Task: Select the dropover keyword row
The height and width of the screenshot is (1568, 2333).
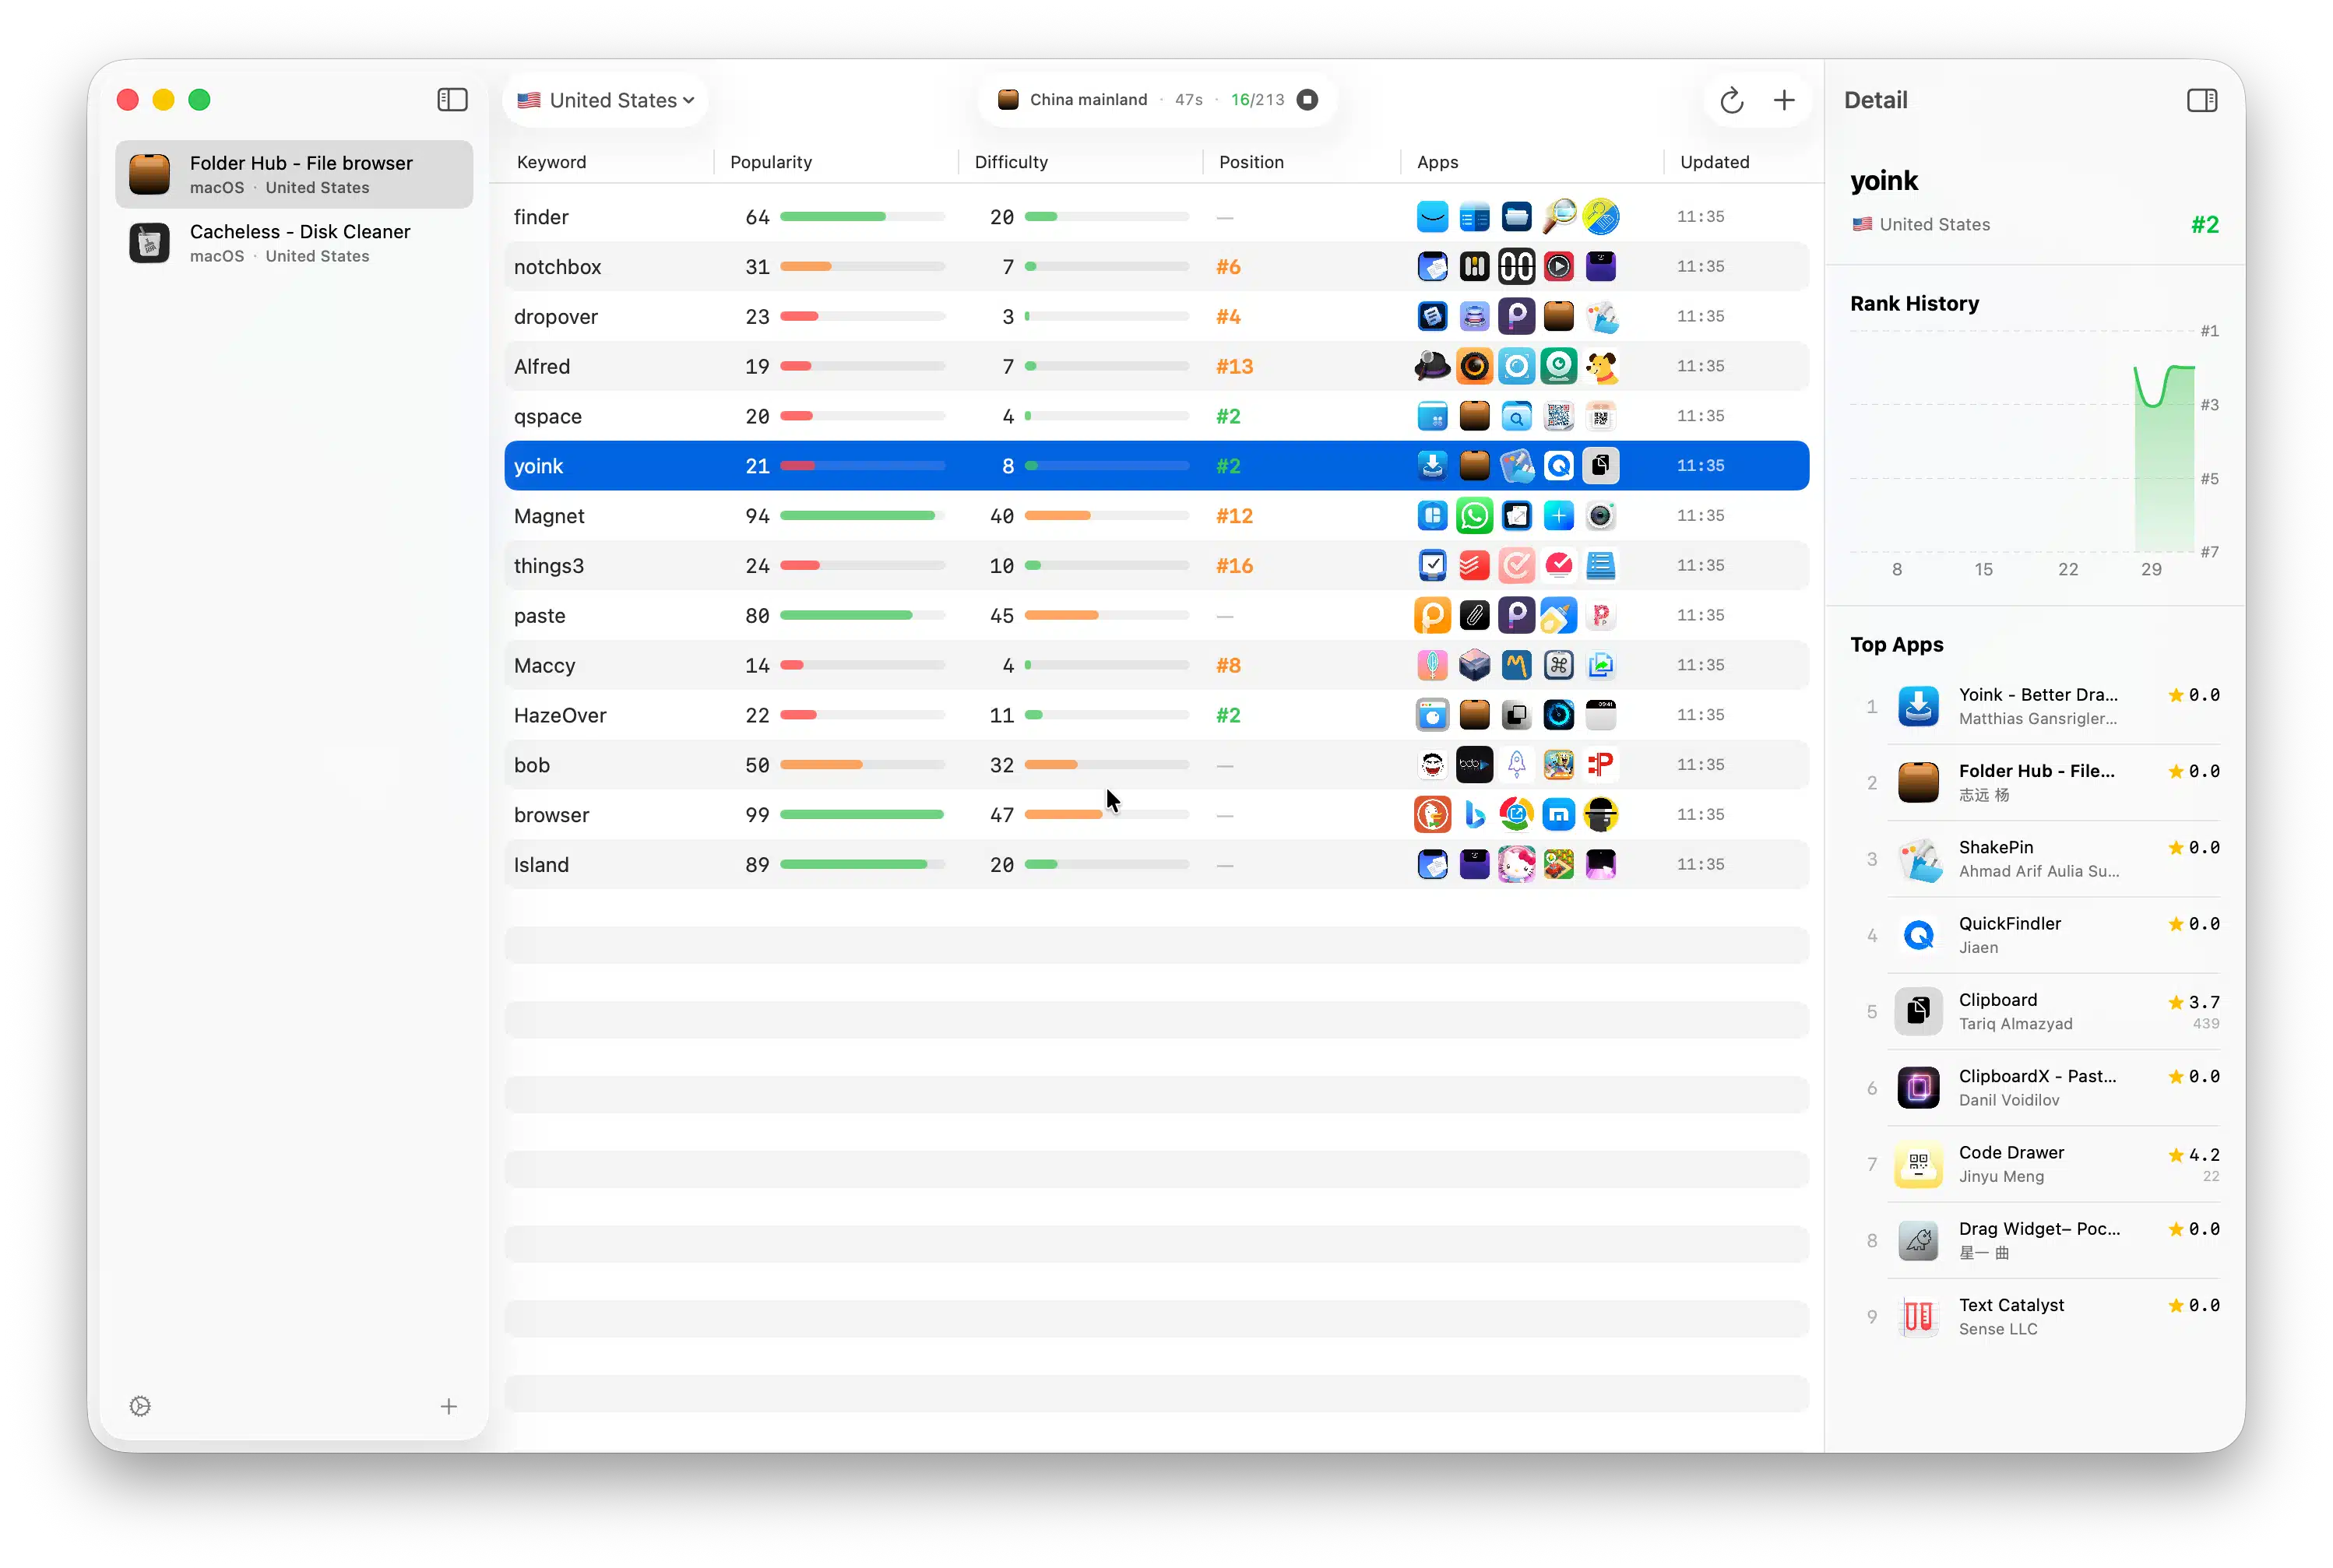Action: pos(1156,317)
